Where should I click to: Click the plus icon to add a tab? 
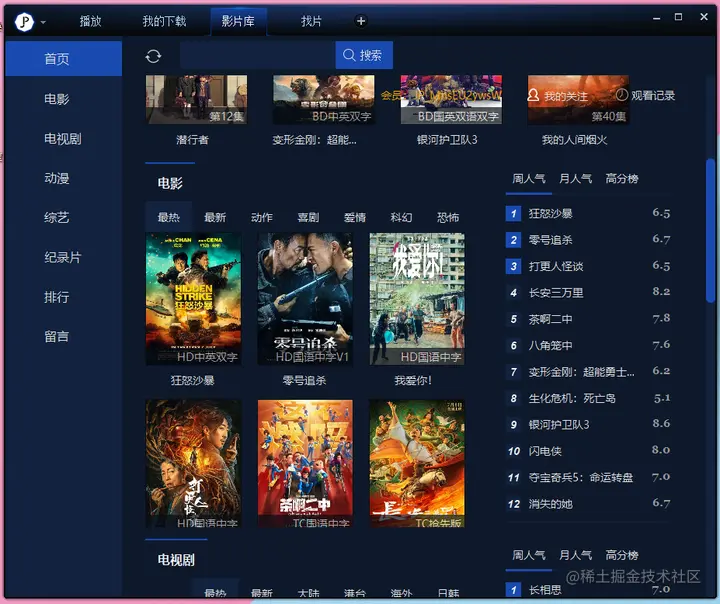coord(361,21)
